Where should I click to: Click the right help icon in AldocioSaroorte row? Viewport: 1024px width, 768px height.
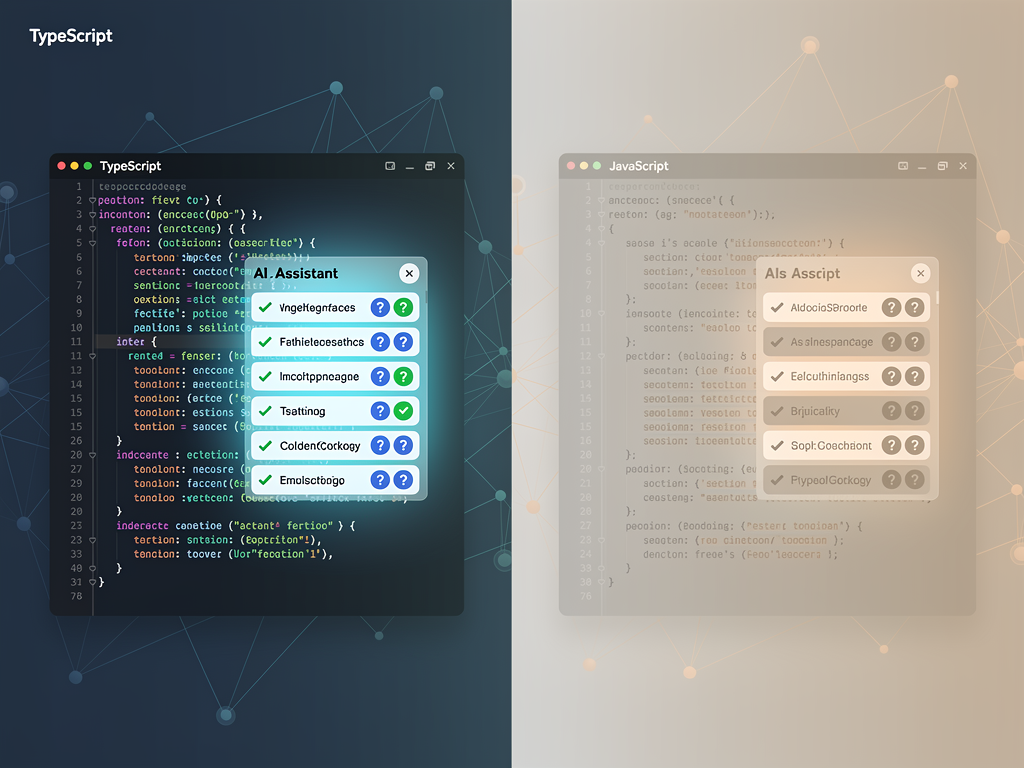click(x=915, y=307)
